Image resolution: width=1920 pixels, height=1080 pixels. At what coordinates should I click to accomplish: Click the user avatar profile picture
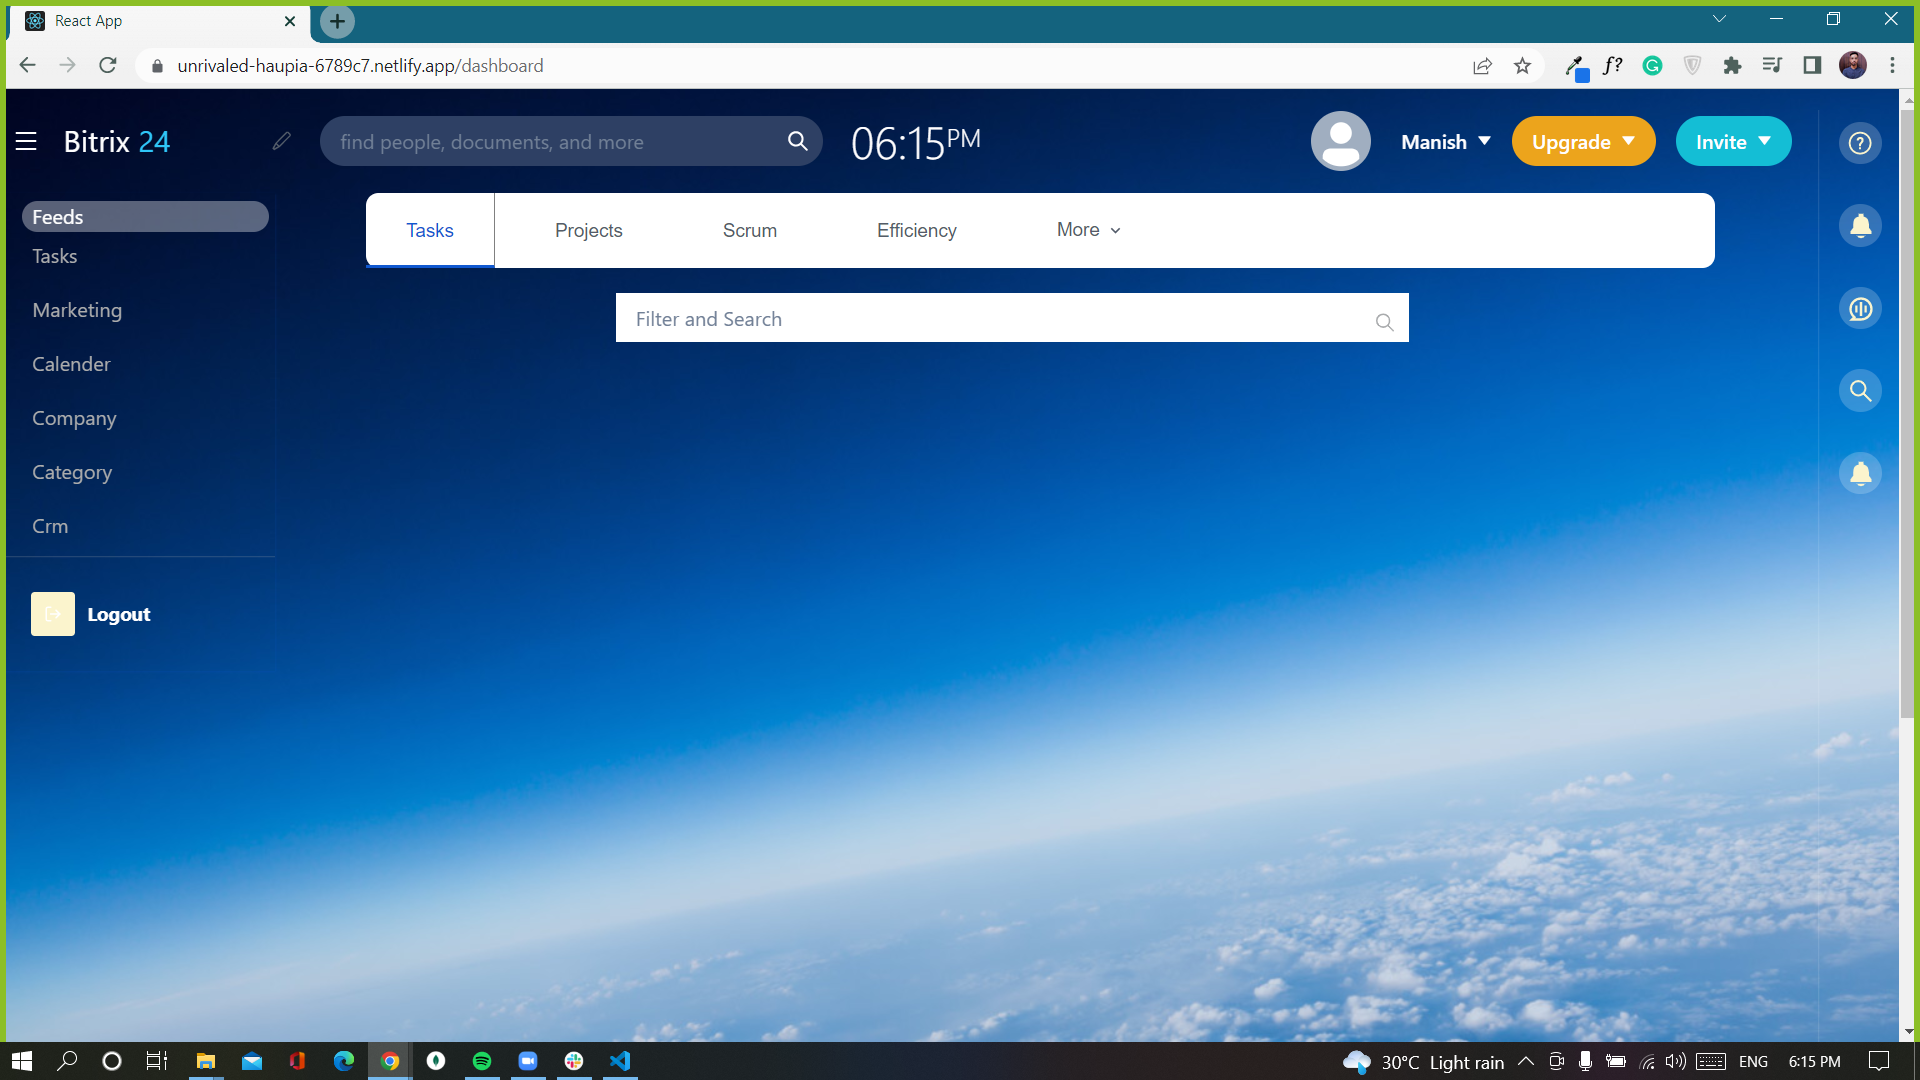coord(1340,142)
